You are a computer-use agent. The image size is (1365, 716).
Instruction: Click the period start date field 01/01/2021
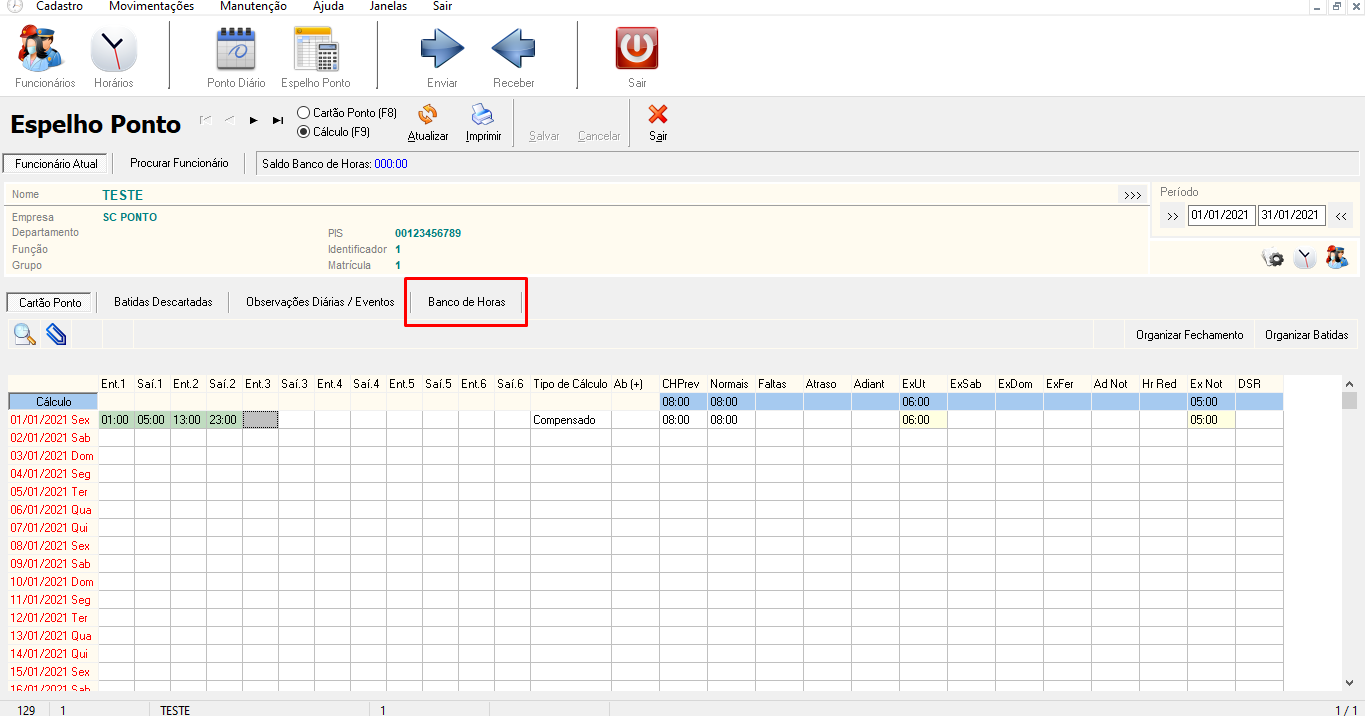pyautogui.click(x=1221, y=216)
